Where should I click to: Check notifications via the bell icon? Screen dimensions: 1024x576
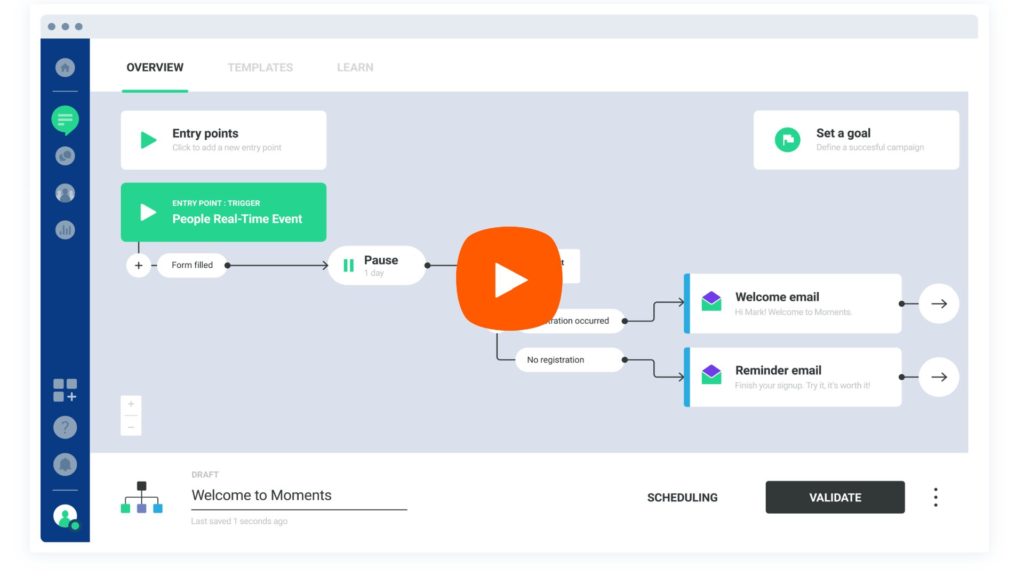tap(65, 463)
